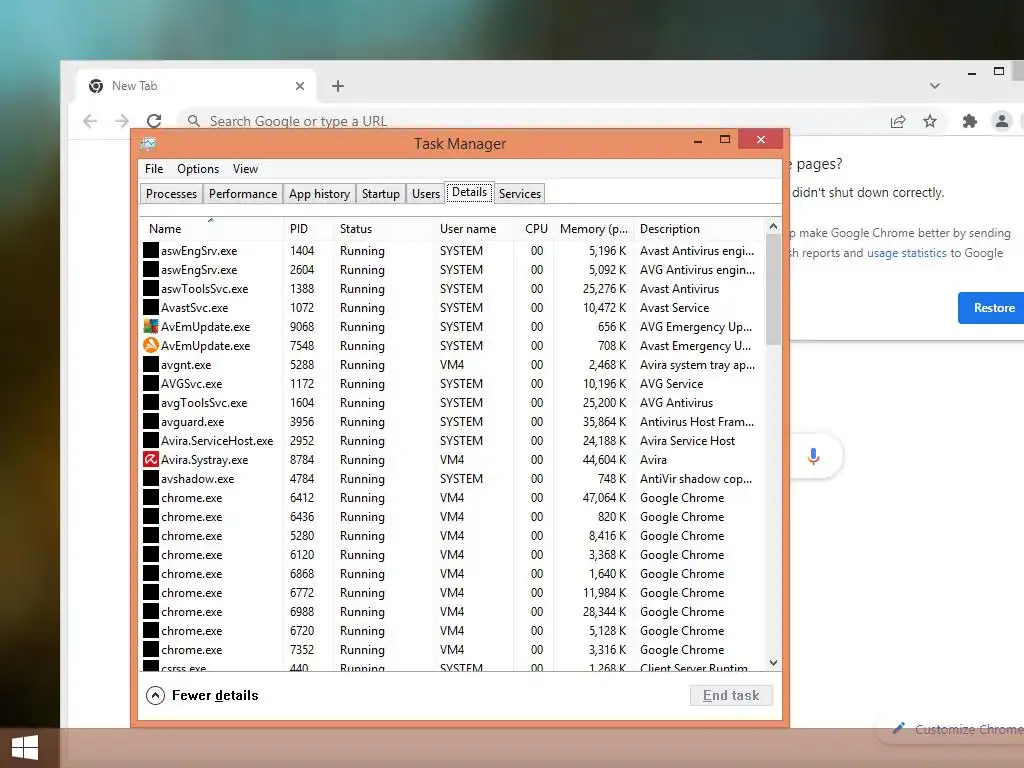Sort by the User name column
This screenshot has height=768, width=1024.
(x=473, y=229)
